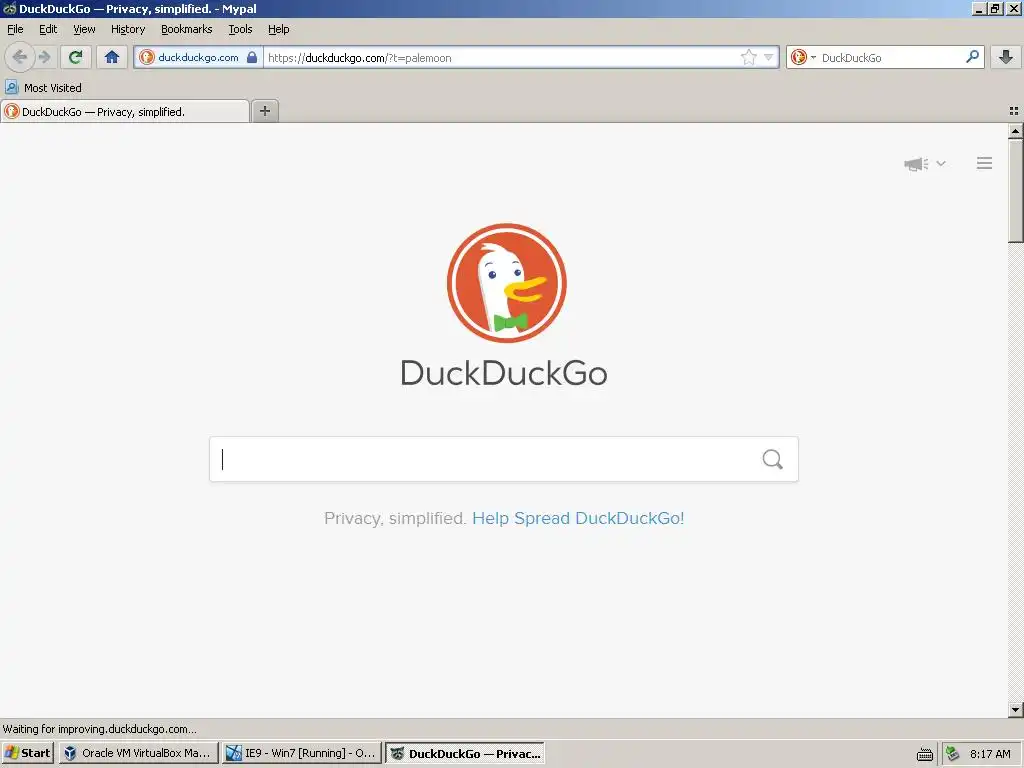Open the View menu
1024x768 pixels.
[x=84, y=29]
